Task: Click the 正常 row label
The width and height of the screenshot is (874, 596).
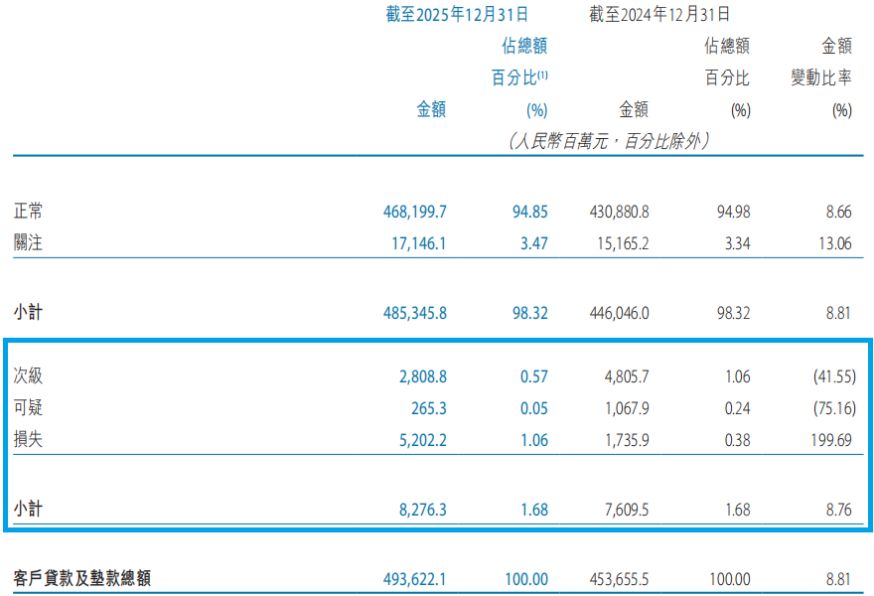Action: [28, 212]
